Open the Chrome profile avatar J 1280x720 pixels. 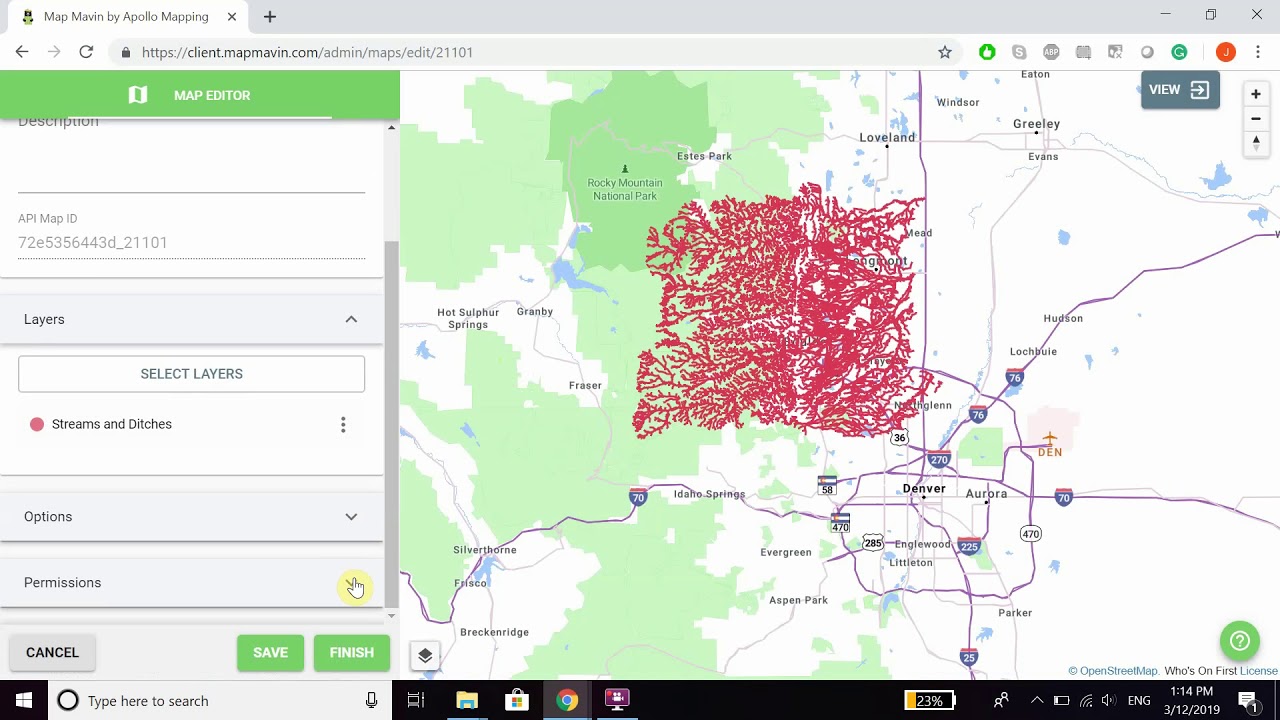click(x=1226, y=52)
